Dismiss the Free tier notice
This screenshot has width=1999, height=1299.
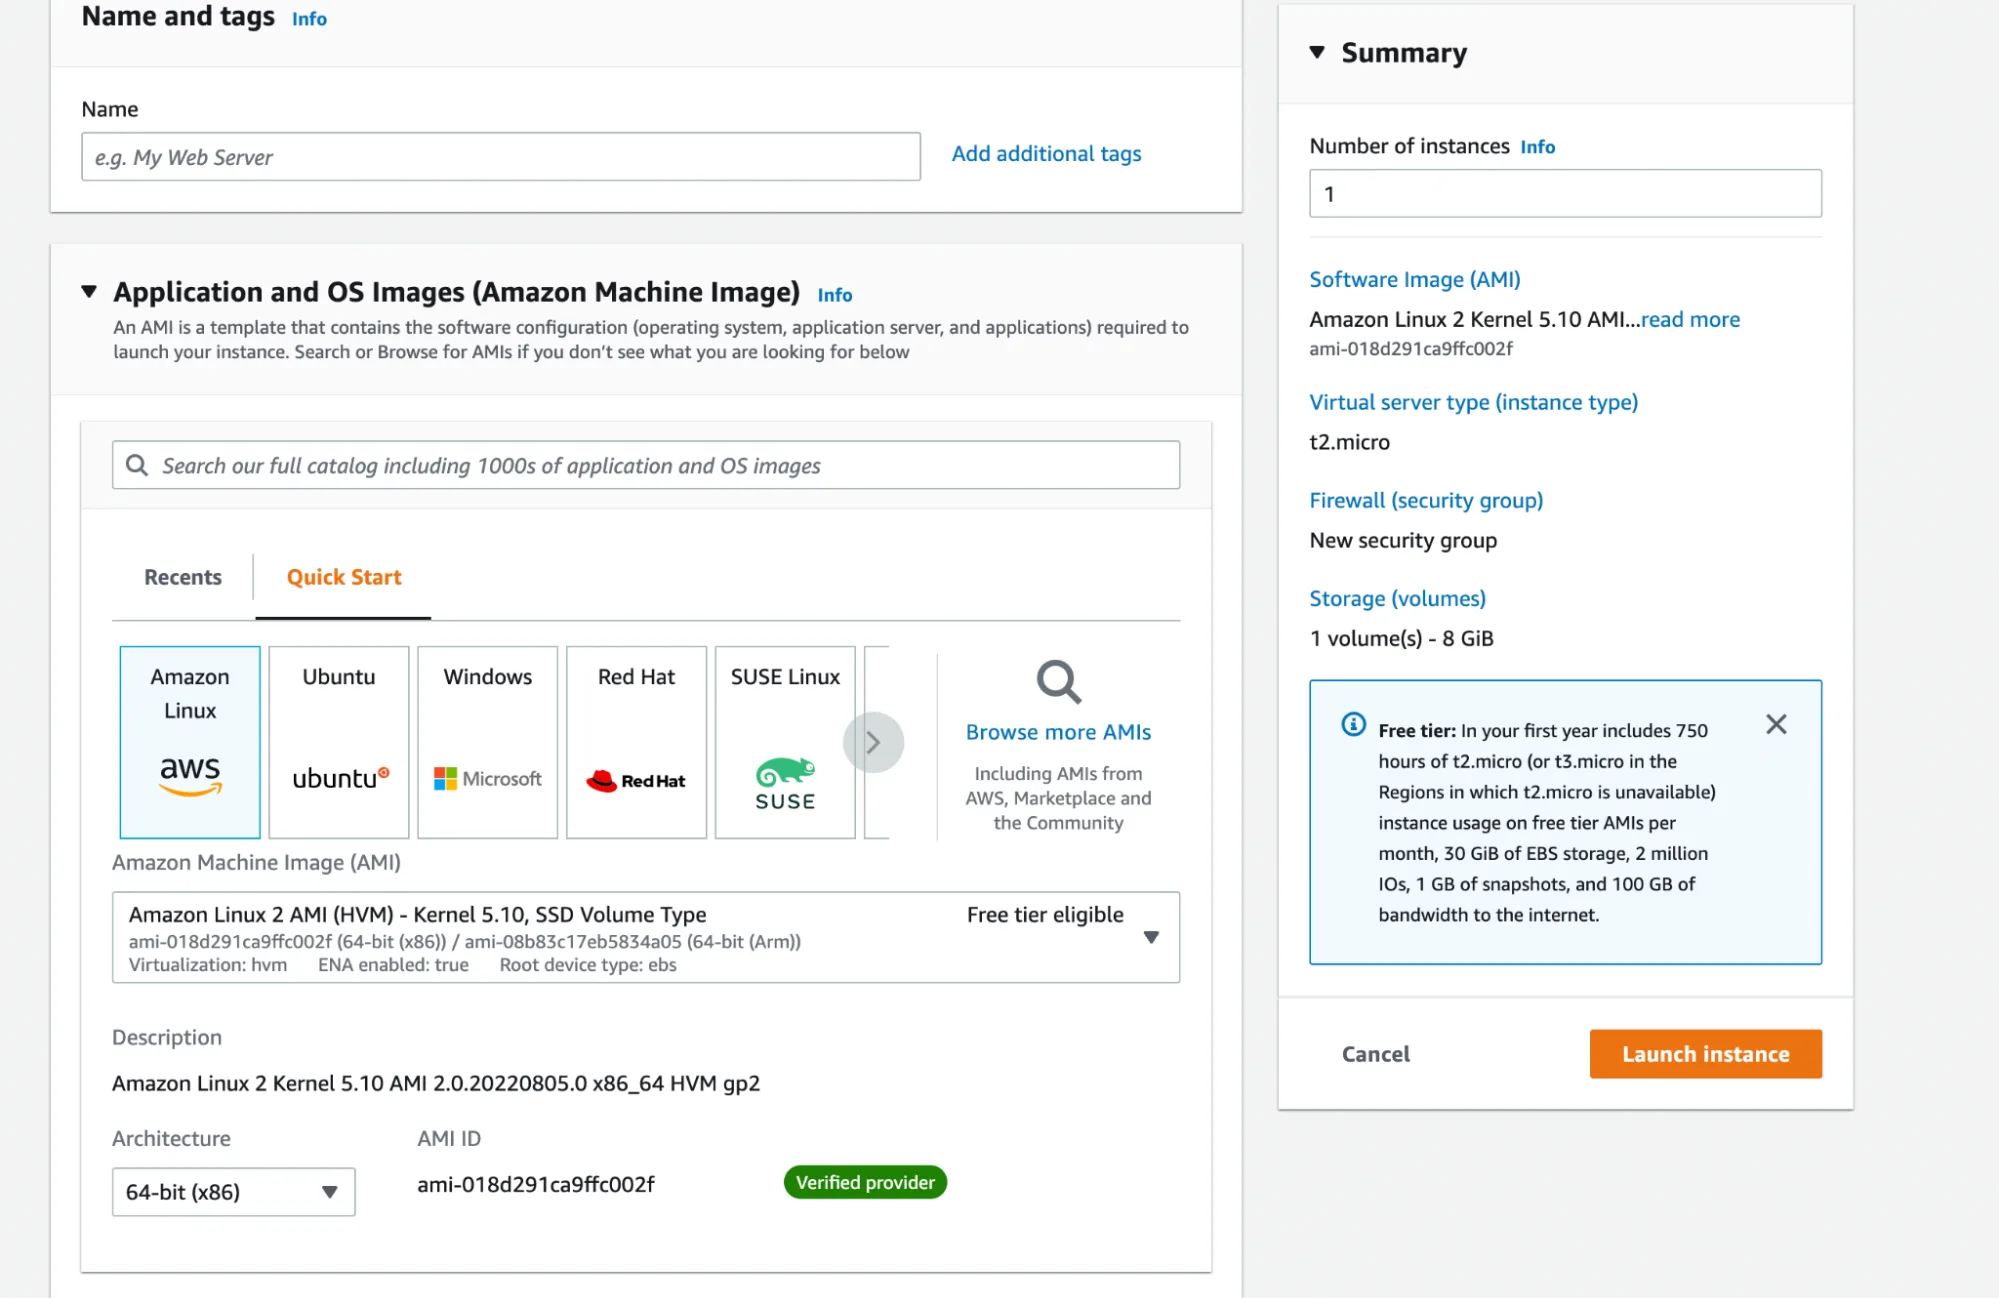click(x=1776, y=724)
